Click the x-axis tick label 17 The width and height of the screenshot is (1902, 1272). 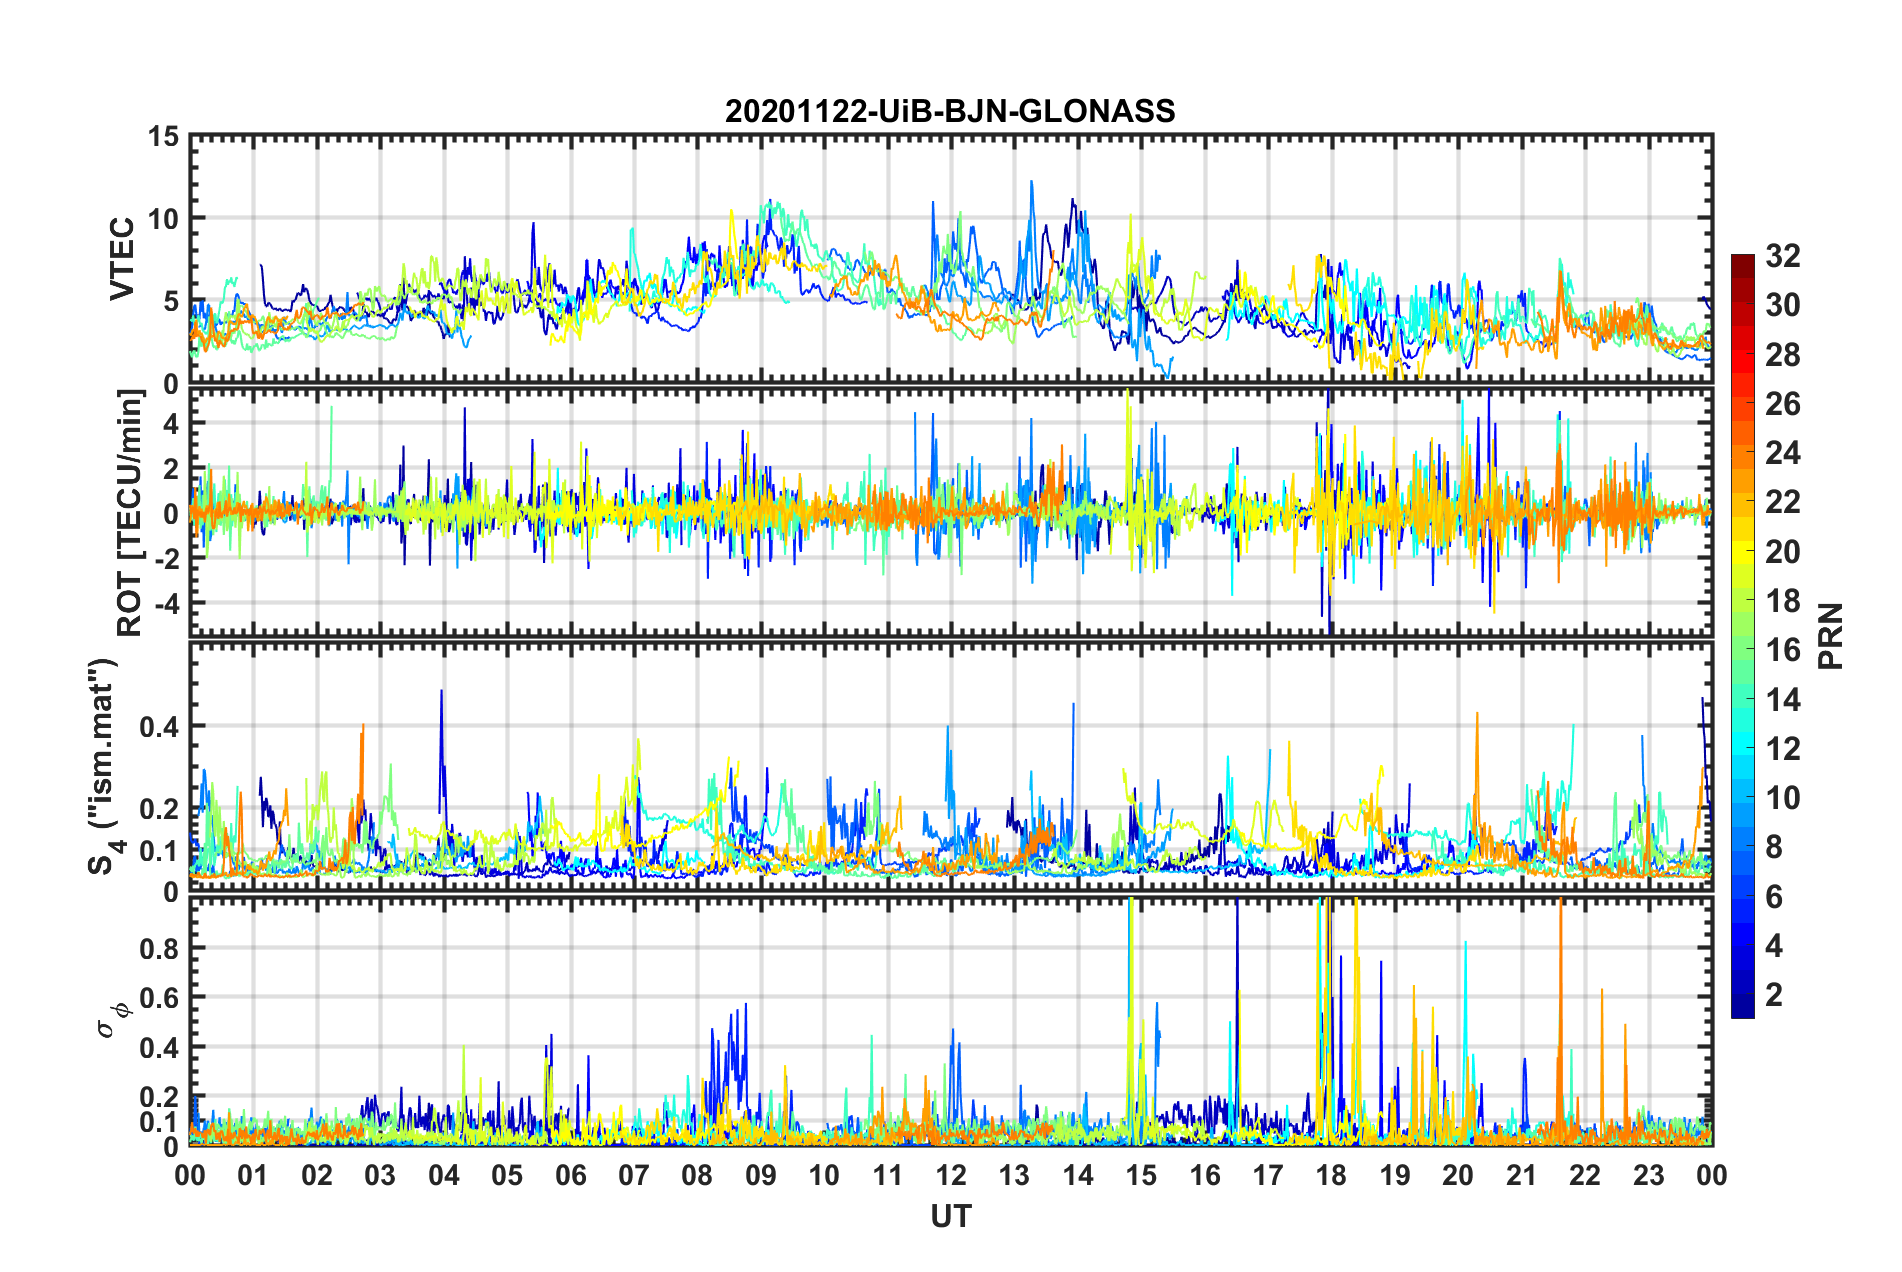1268,1175
